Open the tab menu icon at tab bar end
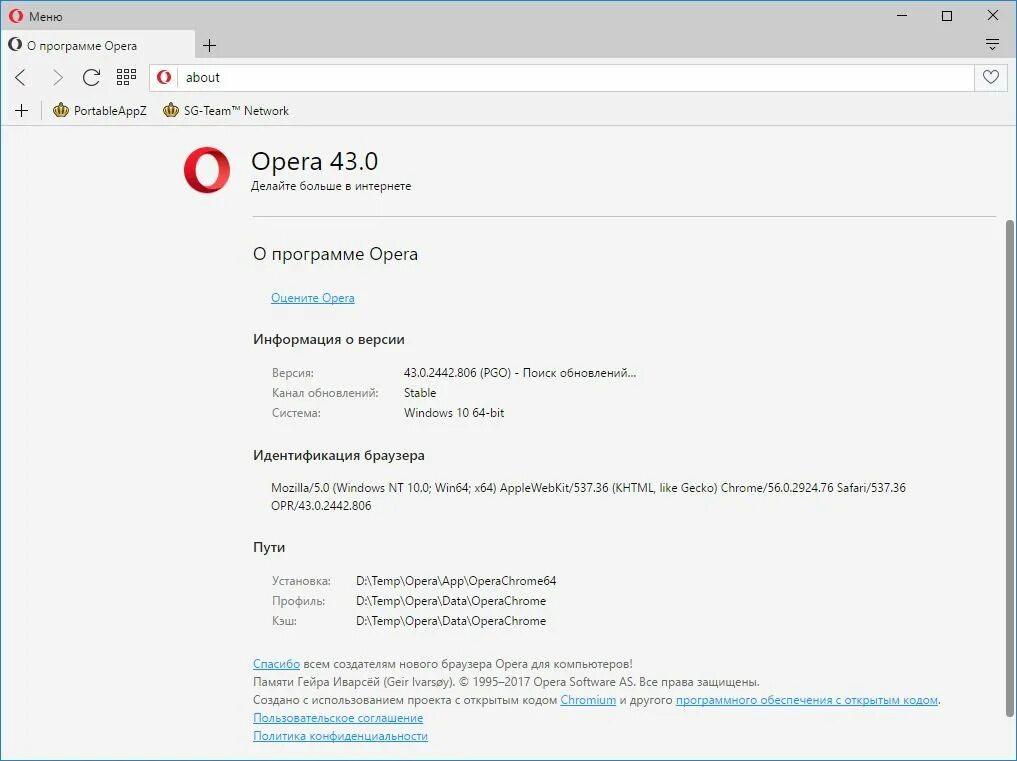The height and width of the screenshot is (761, 1017). pos(992,44)
